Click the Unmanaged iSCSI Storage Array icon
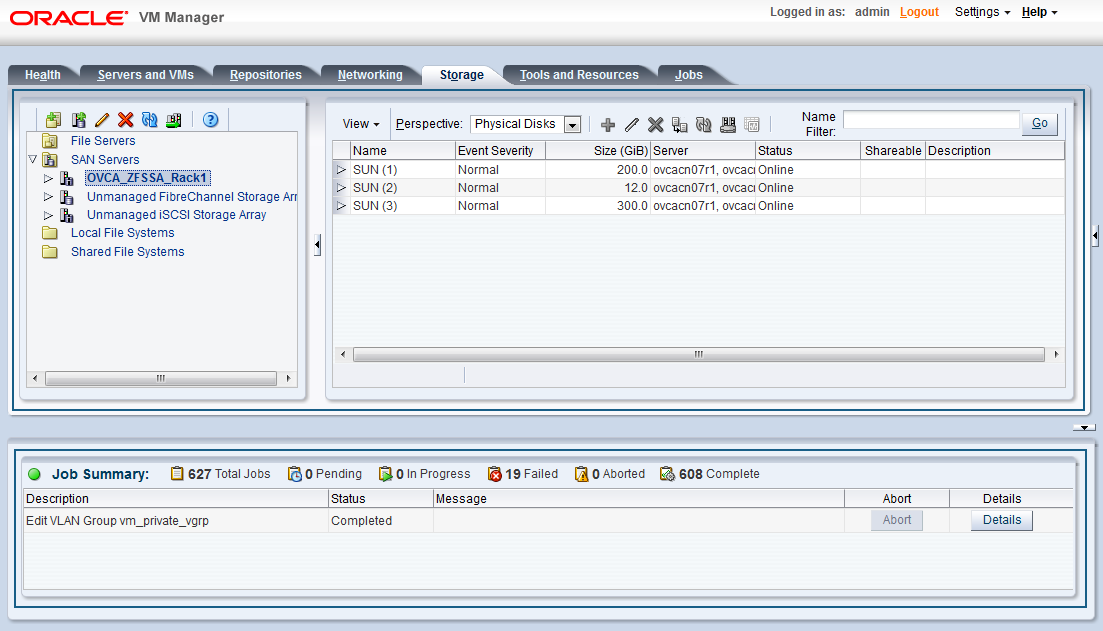This screenshot has width=1103, height=631. 67,215
